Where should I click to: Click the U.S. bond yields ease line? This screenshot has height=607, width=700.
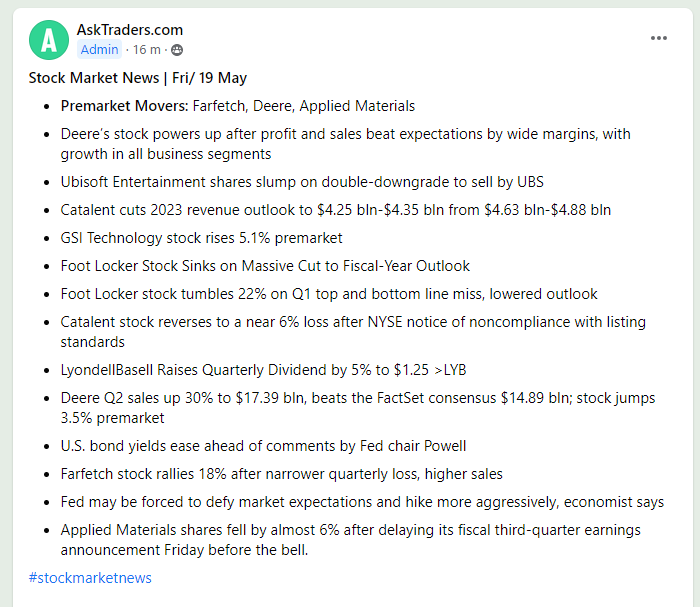(x=263, y=446)
